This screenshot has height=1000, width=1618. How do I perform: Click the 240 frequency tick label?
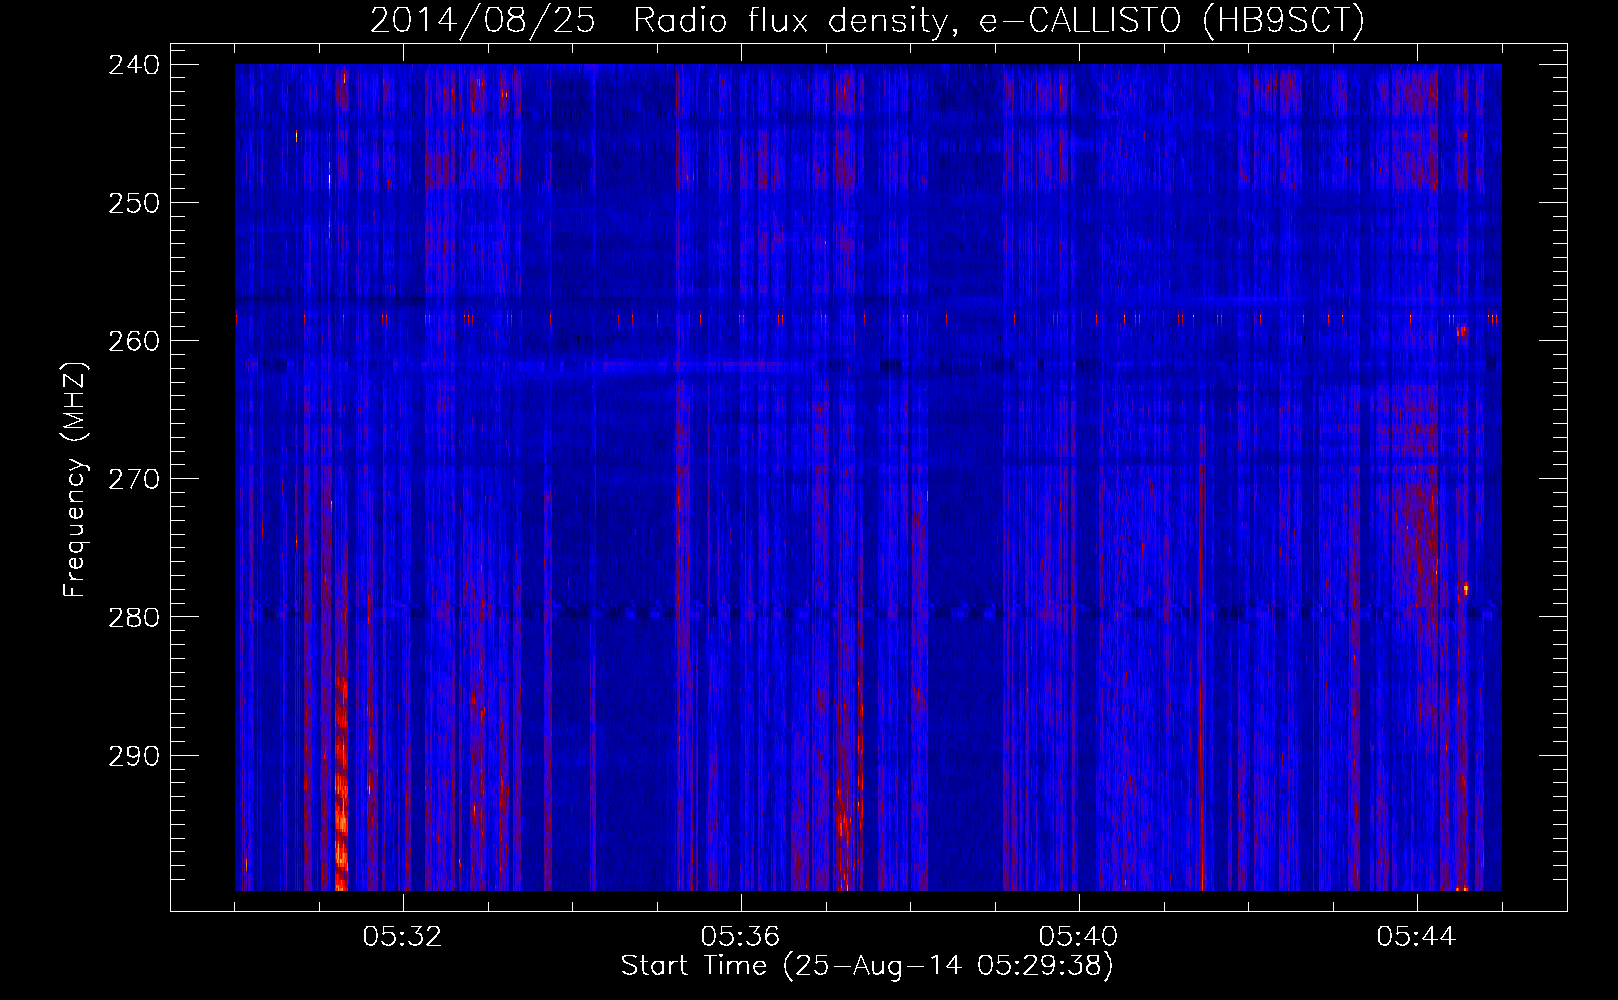[133, 65]
